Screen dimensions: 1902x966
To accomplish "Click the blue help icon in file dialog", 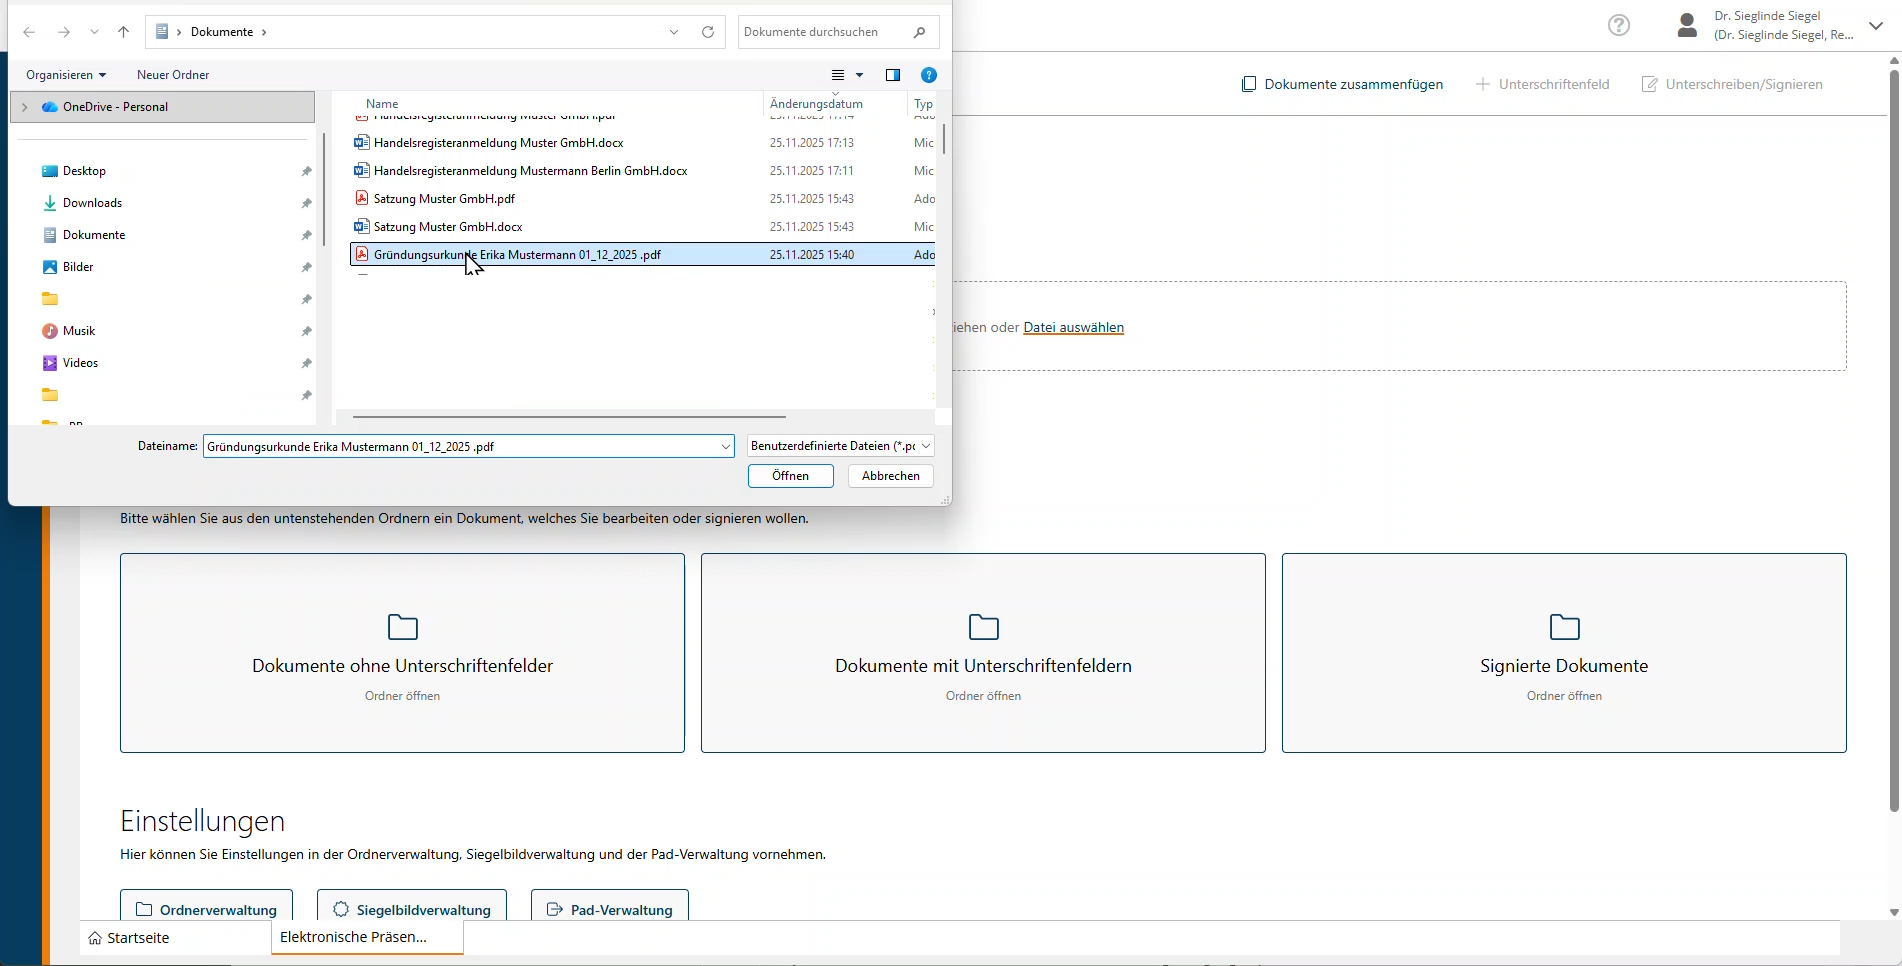I will click(x=928, y=75).
